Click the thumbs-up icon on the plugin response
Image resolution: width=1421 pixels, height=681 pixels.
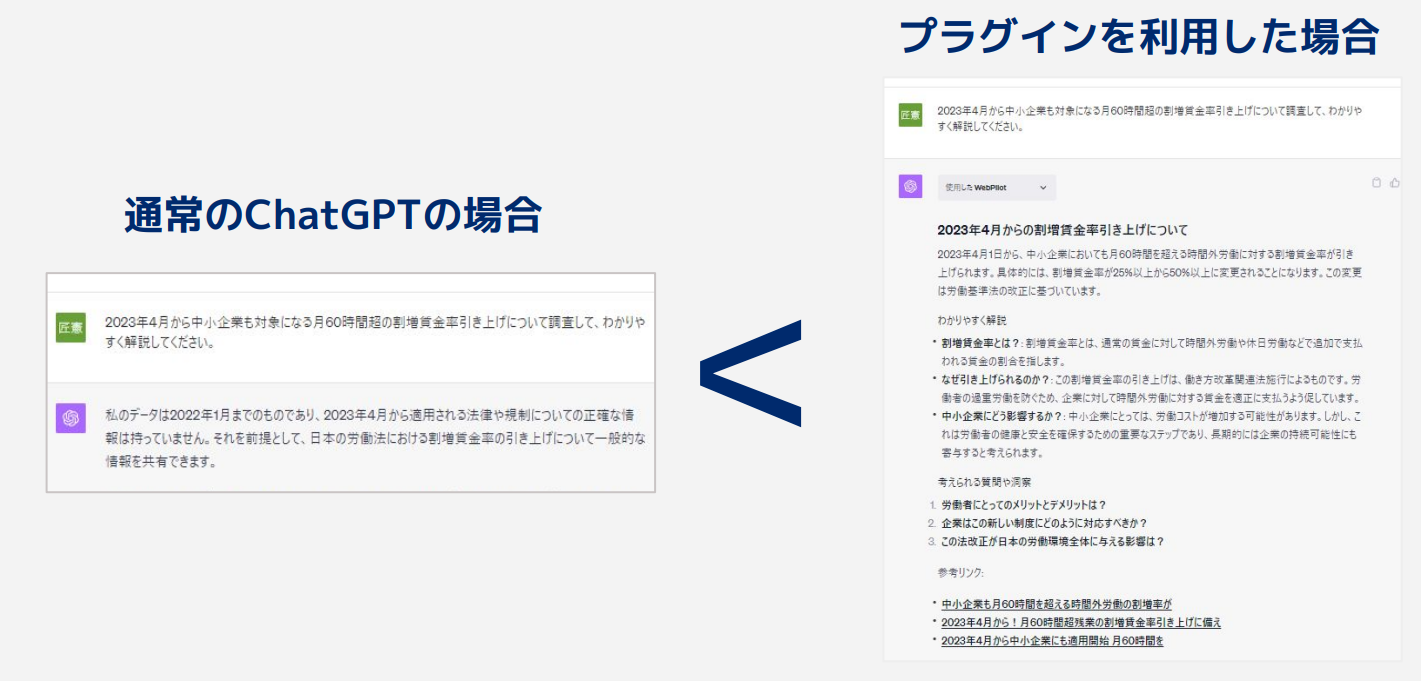[1395, 183]
